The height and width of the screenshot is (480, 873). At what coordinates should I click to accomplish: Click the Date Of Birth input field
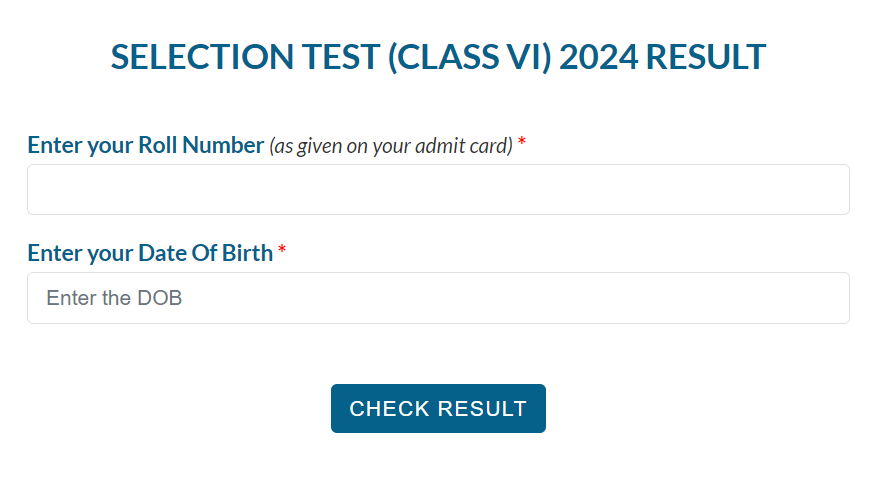pos(438,298)
